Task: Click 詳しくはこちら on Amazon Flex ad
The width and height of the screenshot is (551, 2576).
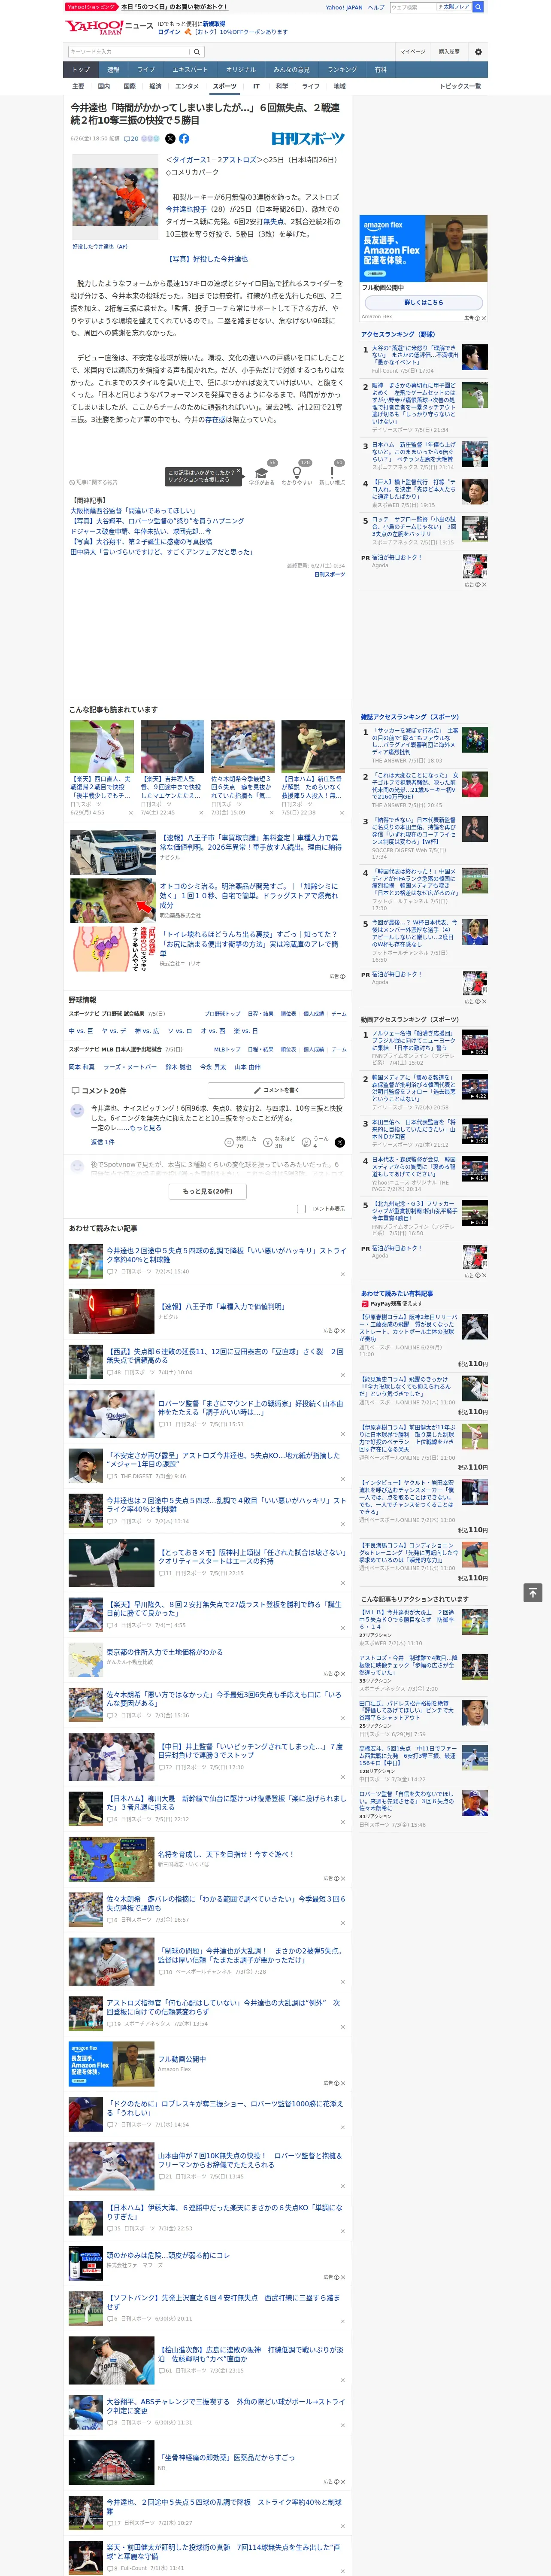Action: tap(423, 302)
